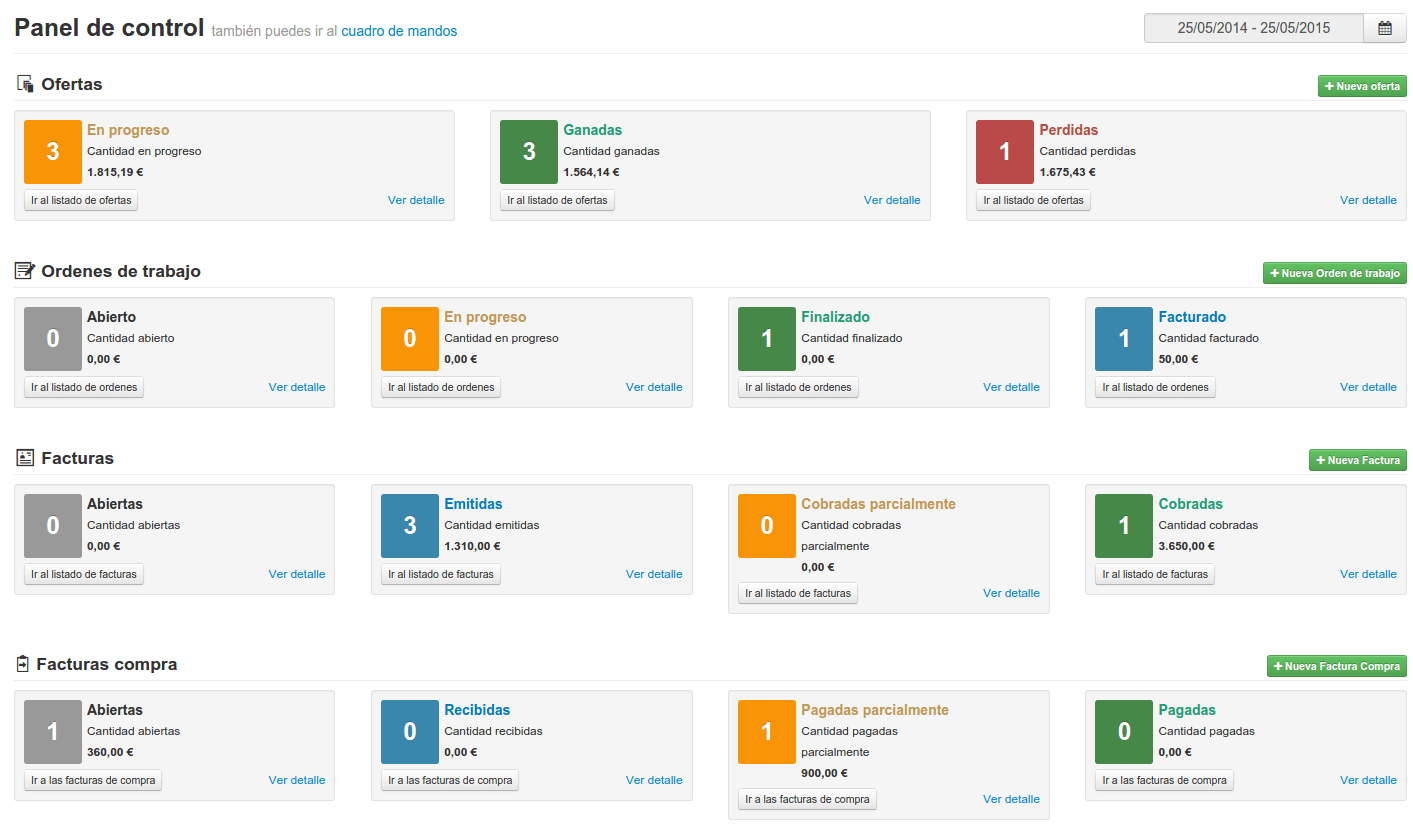Create a Nueva Orden de trabajo
1413x833 pixels.
pos(1335,273)
